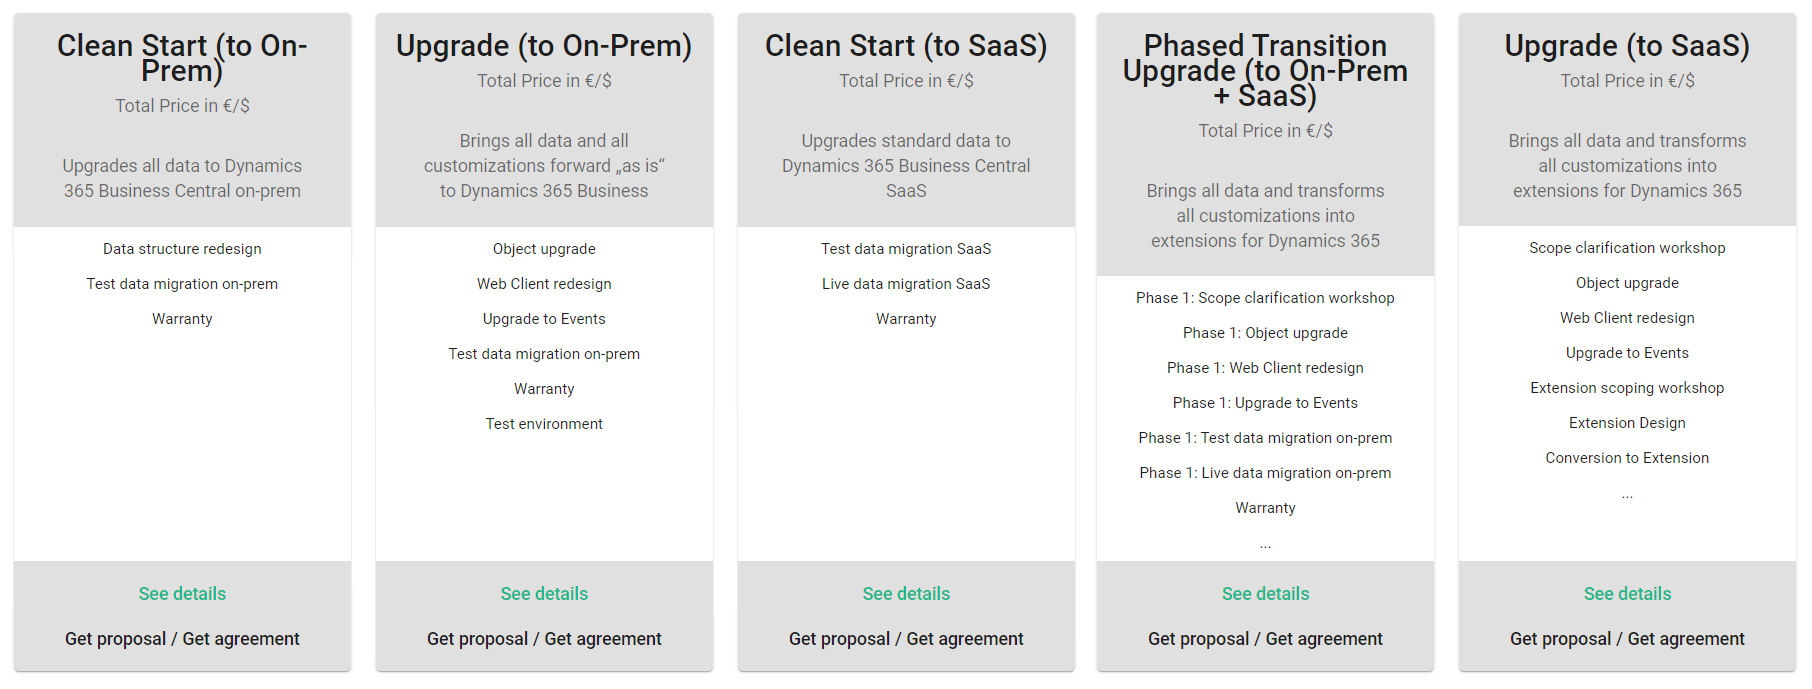Click the Data structure redesign list item
Viewport: 1812px width, 689px height.
pyautogui.click(x=182, y=249)
